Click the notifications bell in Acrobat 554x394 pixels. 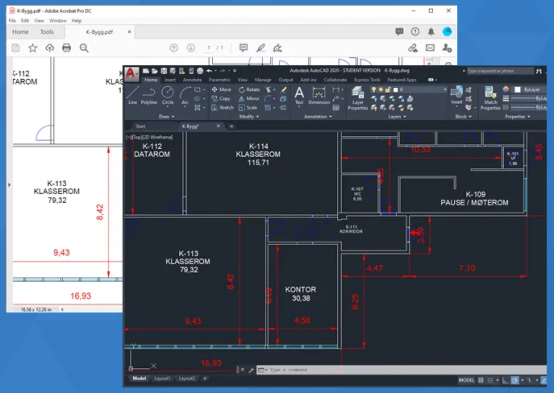(431, 32)
